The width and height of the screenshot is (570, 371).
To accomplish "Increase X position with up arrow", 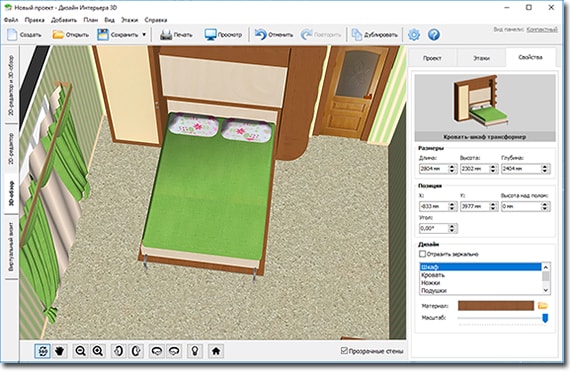I will (452, 204).
